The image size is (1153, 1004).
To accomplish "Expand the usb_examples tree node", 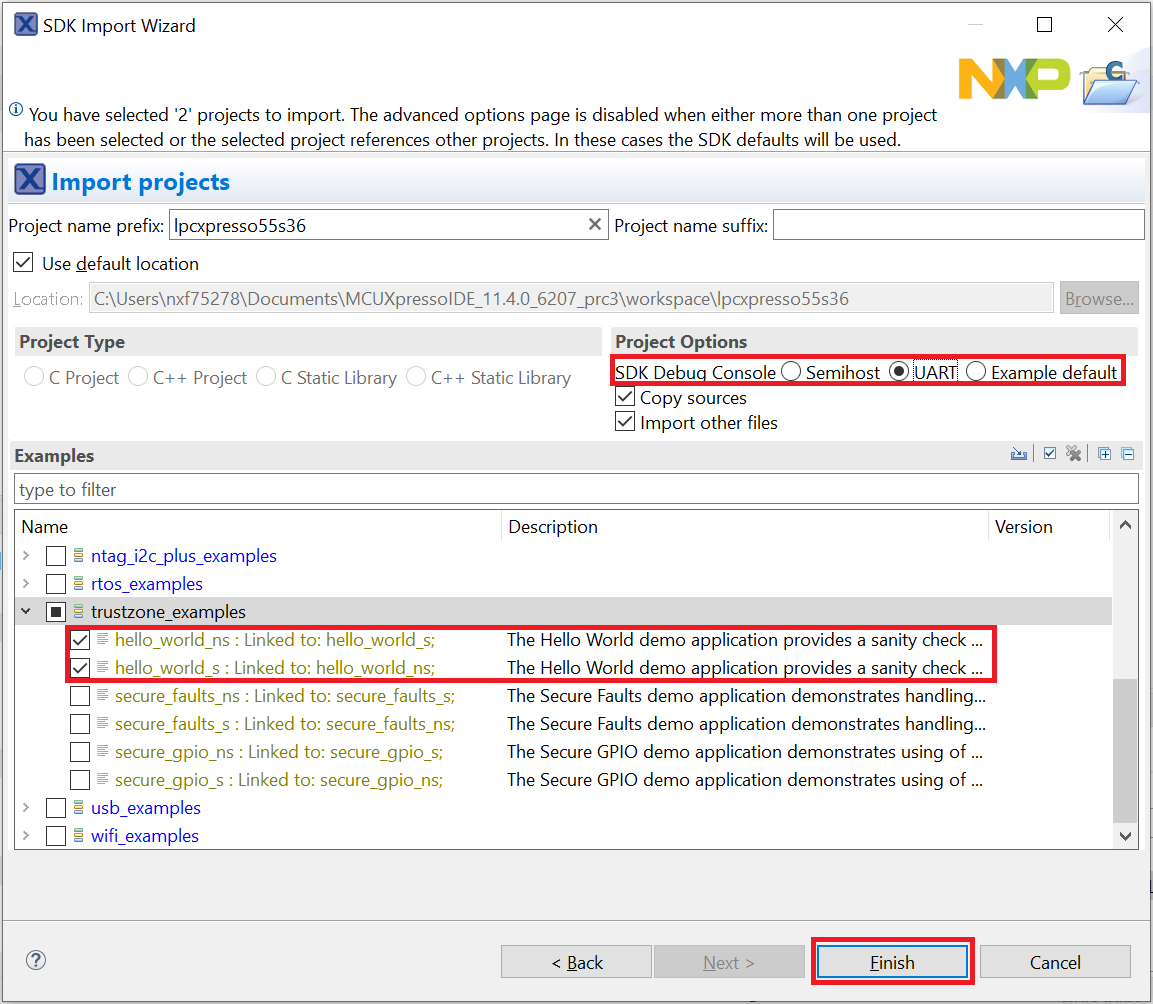I will point(27,808).
